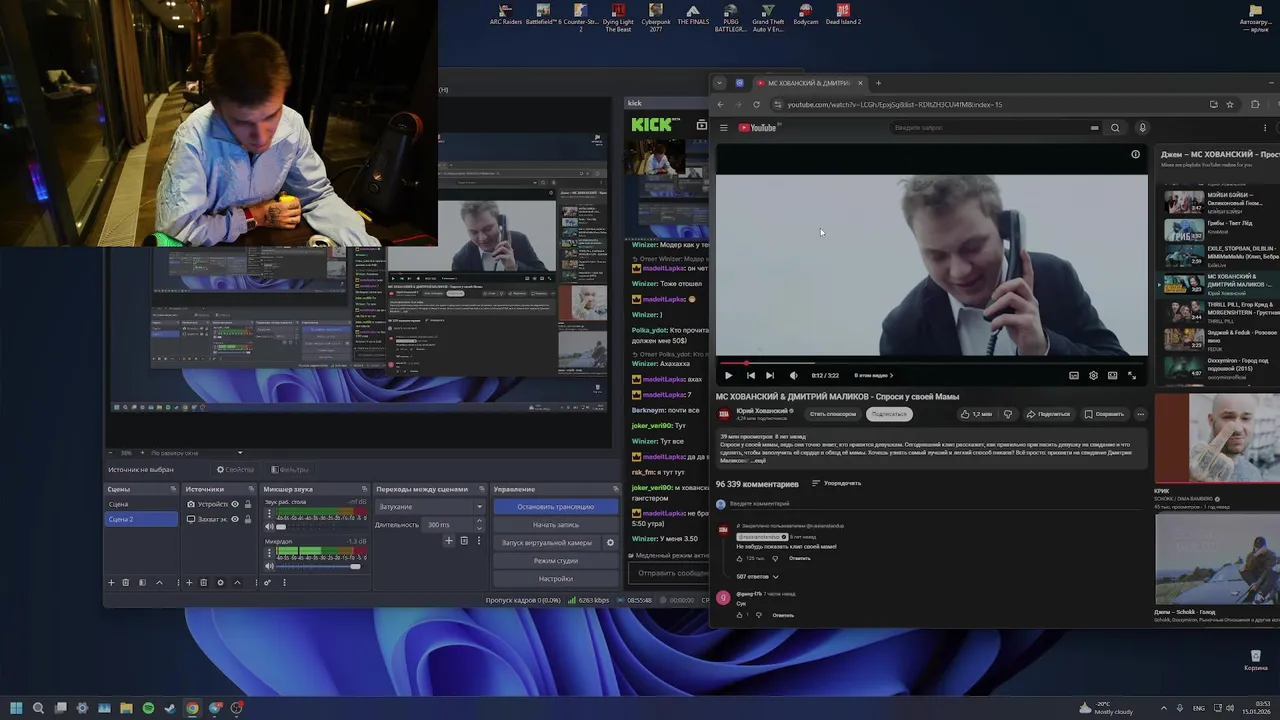Open virtual camera settings gear in OBS
The image size is (1280, 720).
pyautogui.click(x=610, y=542)
